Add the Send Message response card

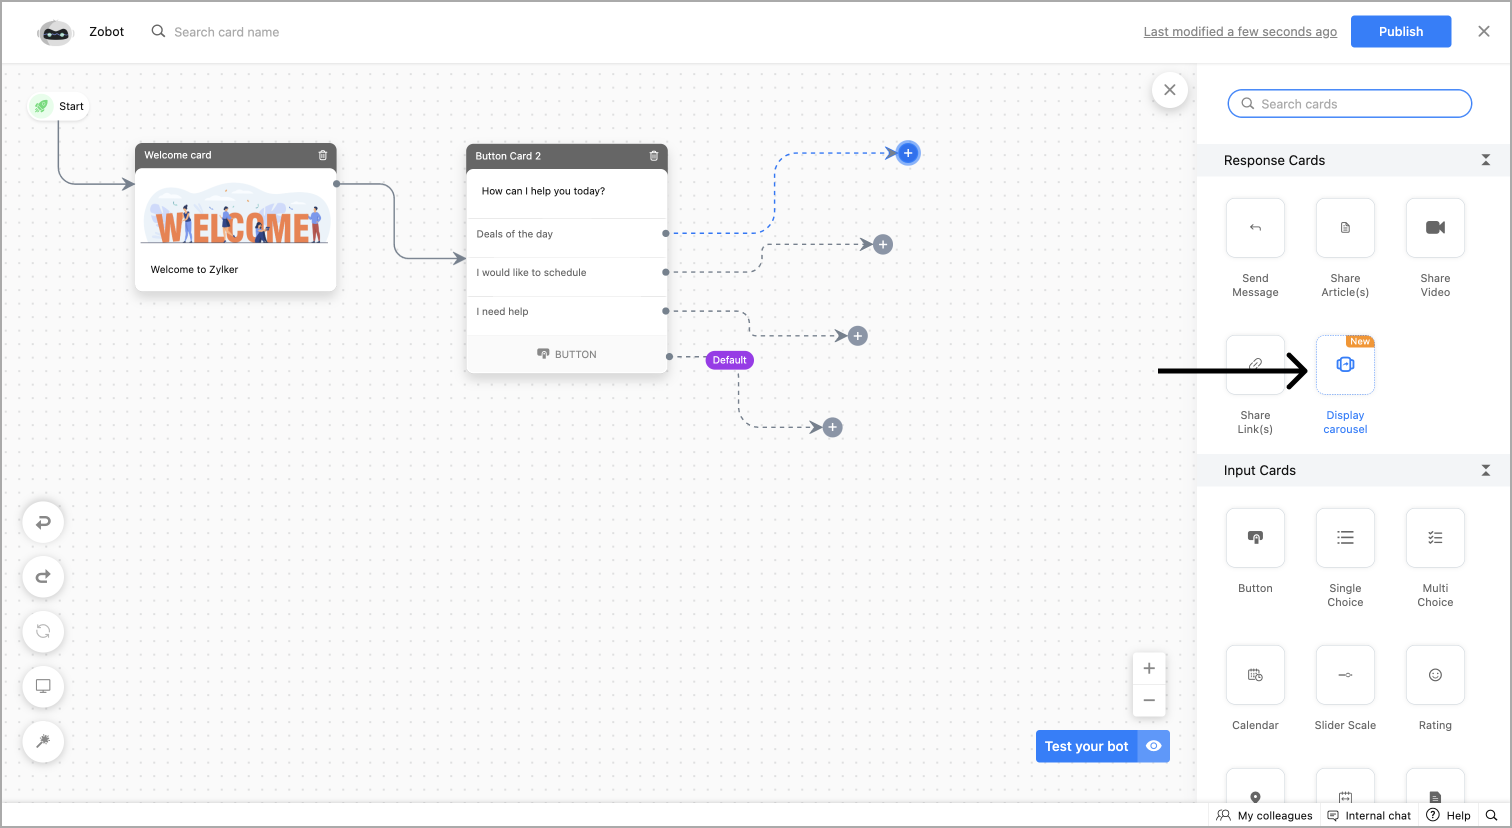(1255, 228)
